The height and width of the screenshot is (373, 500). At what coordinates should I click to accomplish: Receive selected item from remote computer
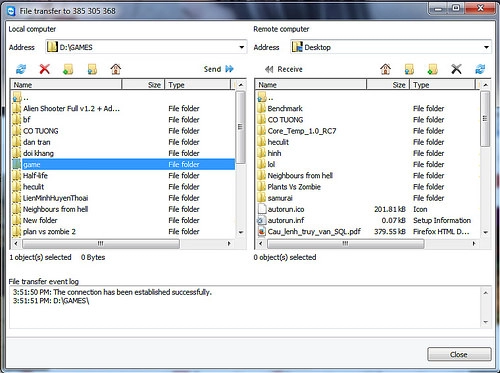point(284,69)
